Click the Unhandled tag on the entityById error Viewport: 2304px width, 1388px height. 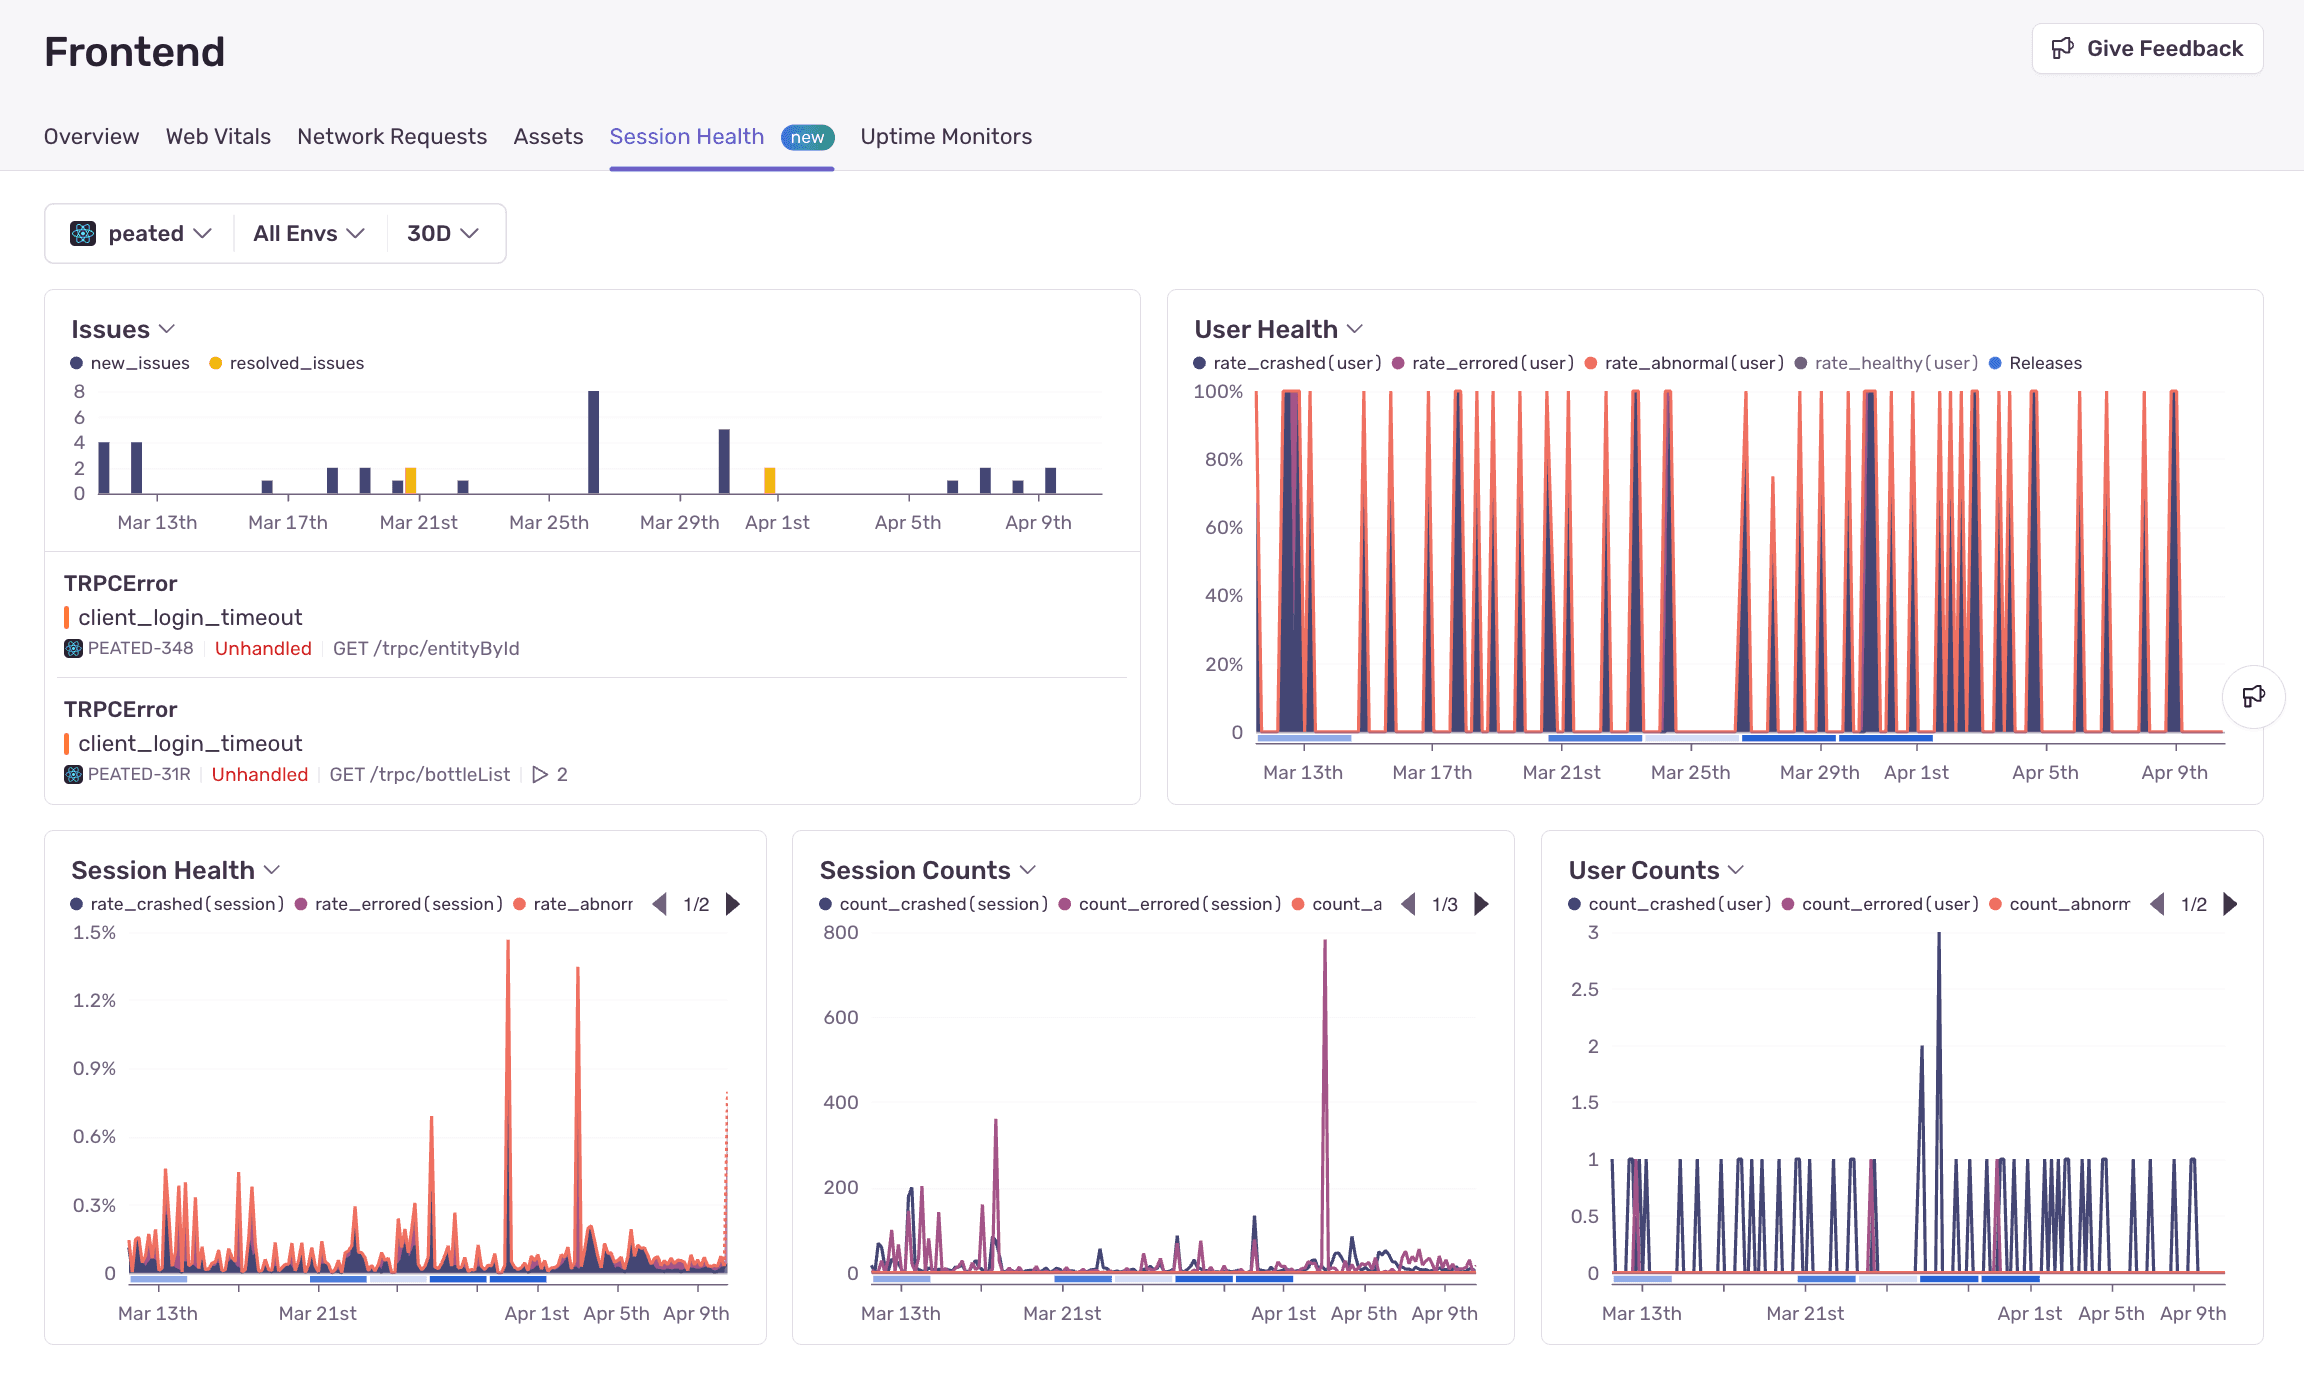click(263, 648)
